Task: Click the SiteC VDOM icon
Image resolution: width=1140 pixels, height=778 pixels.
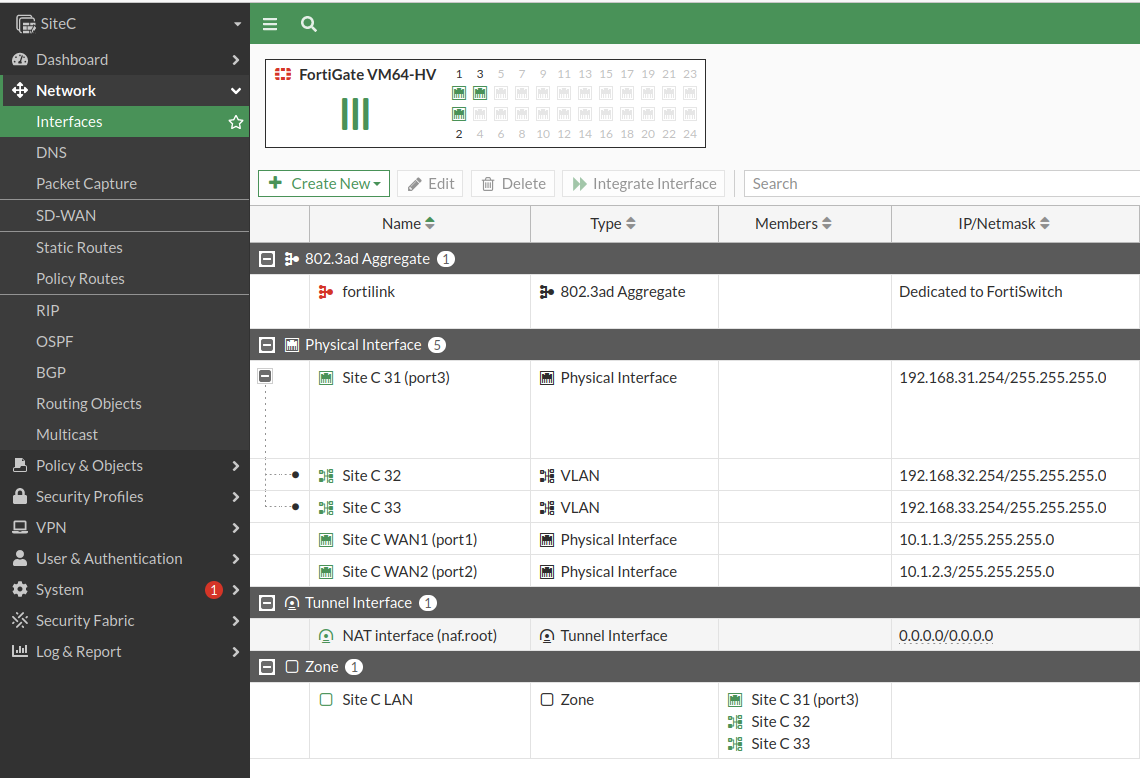Action: [25, 24]
